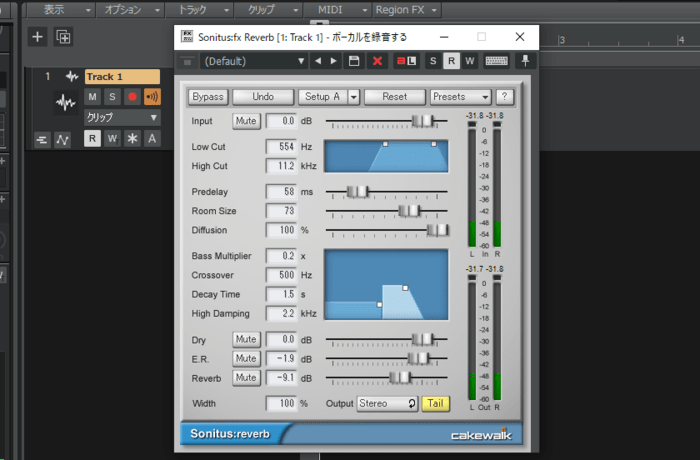The height and width of the screenshot is (460, 700).
Task: Click the Undo button in reverb
Action: point(263,97)
